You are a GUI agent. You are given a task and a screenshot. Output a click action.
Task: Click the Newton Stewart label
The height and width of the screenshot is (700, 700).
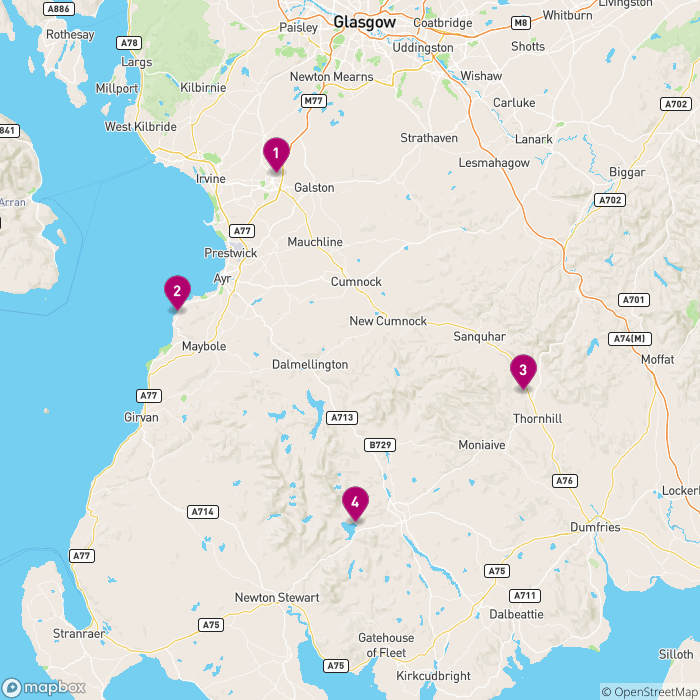point(277,597)
